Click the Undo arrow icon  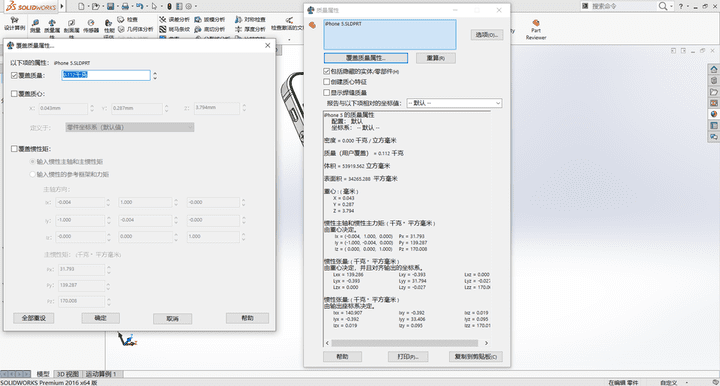pyautogui.click(x=140, y=6)
